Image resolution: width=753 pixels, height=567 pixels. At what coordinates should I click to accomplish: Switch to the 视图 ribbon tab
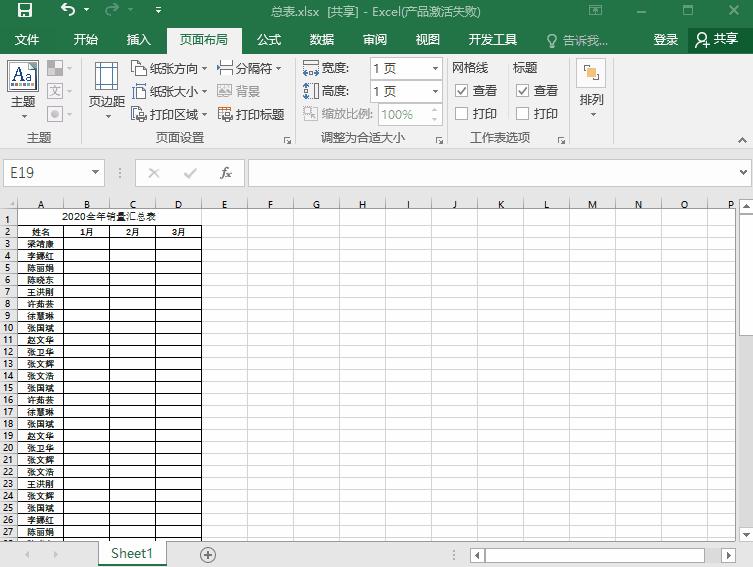pyautogui.click(x=427, y=40)
